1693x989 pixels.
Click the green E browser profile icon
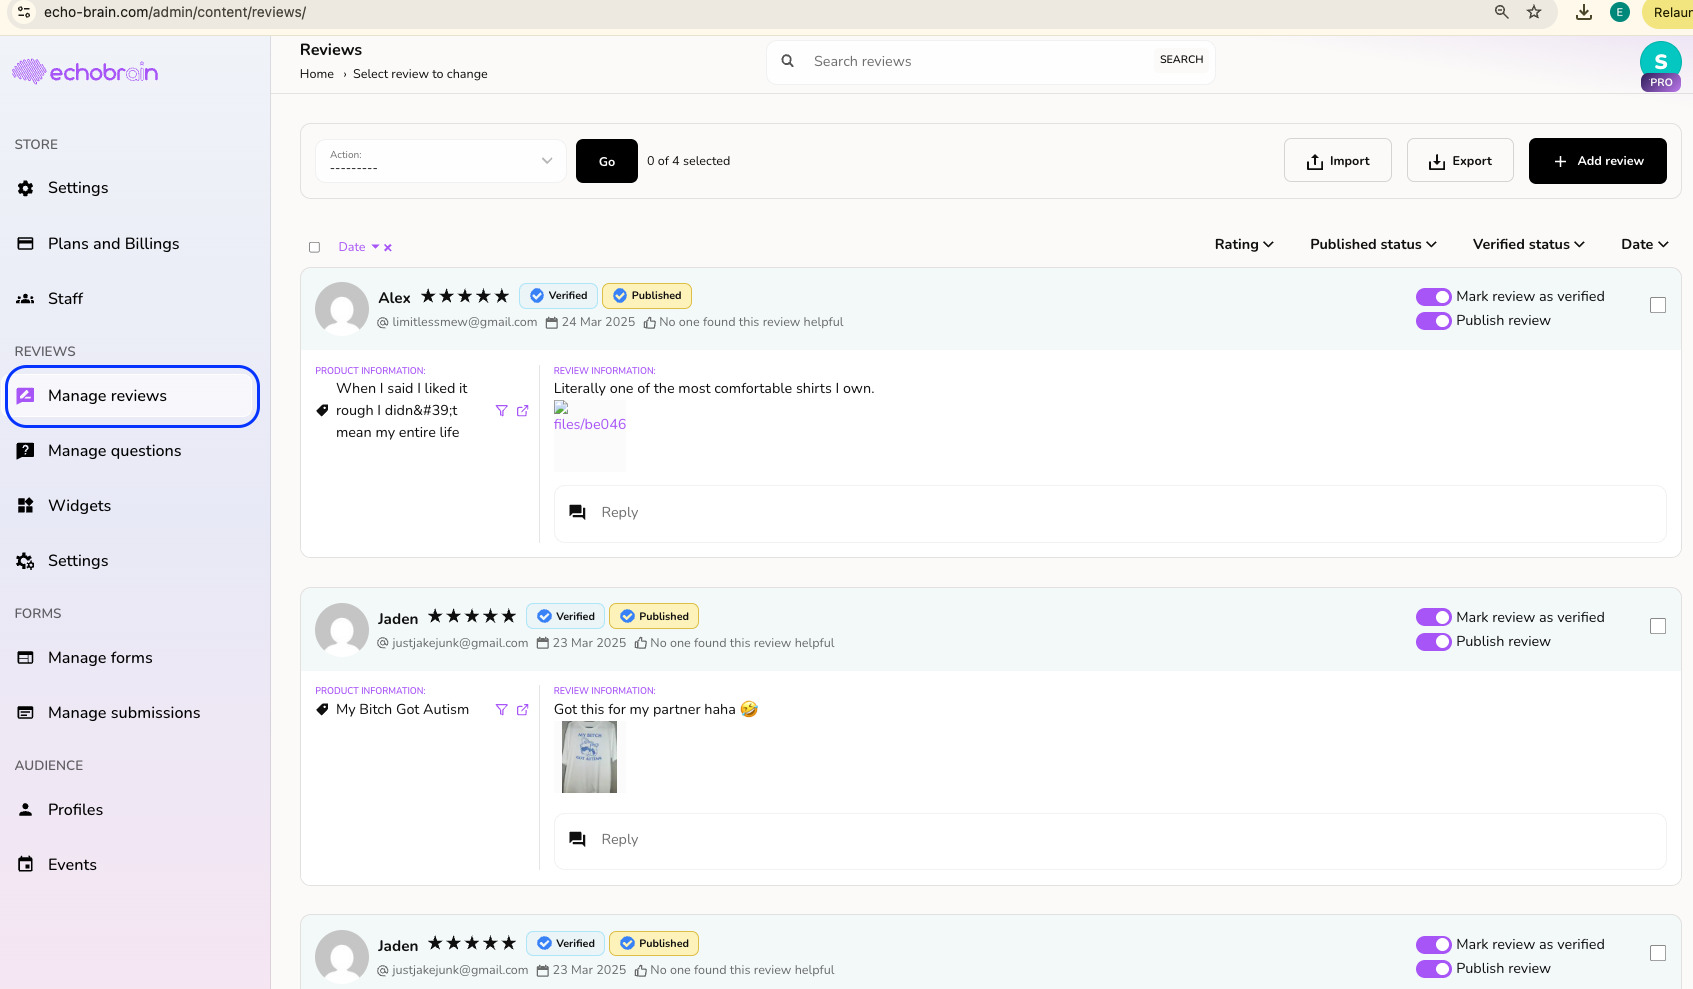click(x=1620, y=12)
